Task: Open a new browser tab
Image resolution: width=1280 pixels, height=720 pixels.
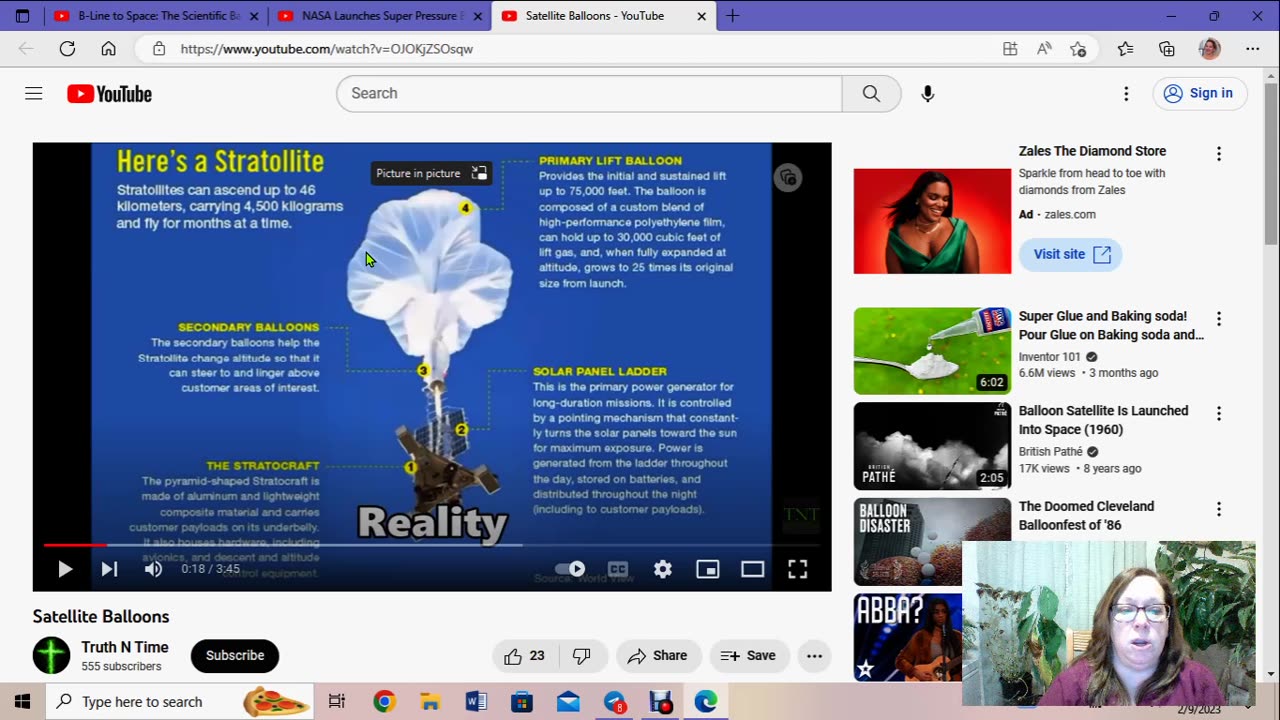Action: pos(733,16)
